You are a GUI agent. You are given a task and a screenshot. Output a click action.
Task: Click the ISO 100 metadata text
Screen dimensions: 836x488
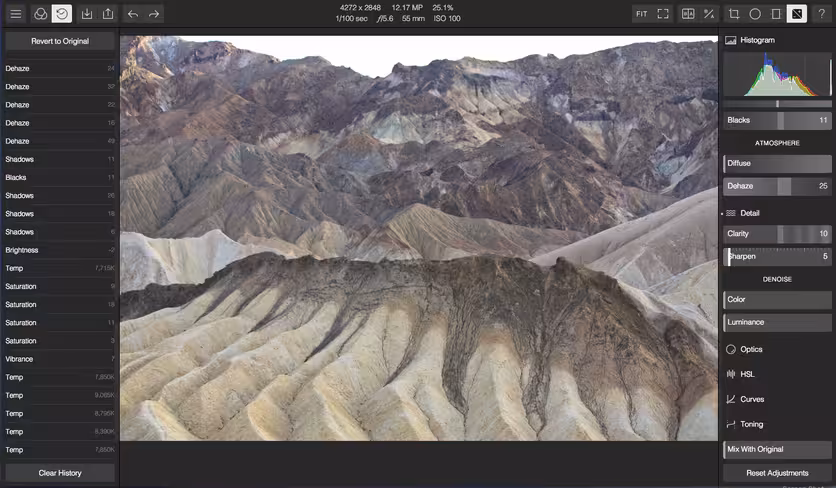tap(447, 18)
